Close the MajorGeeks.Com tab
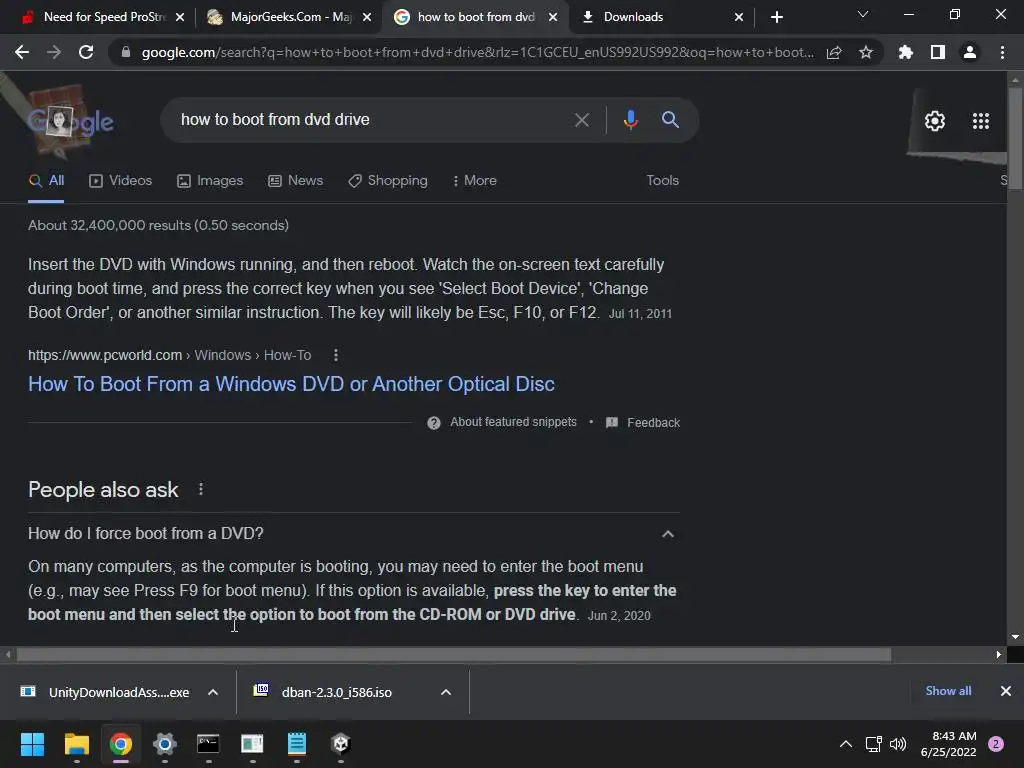The height and width of the screenshot is (768, 1024). (367, 17)
